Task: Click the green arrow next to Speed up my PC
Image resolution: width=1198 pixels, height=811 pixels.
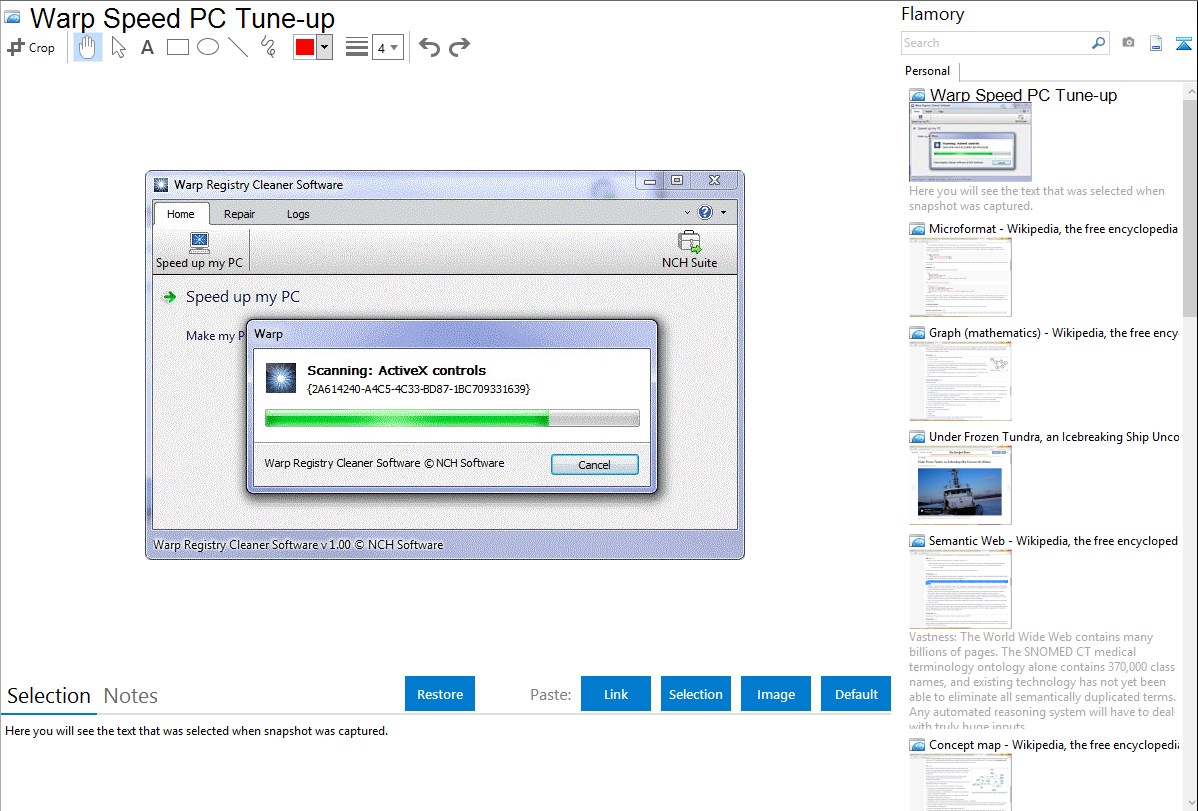Action: [170, 297]
